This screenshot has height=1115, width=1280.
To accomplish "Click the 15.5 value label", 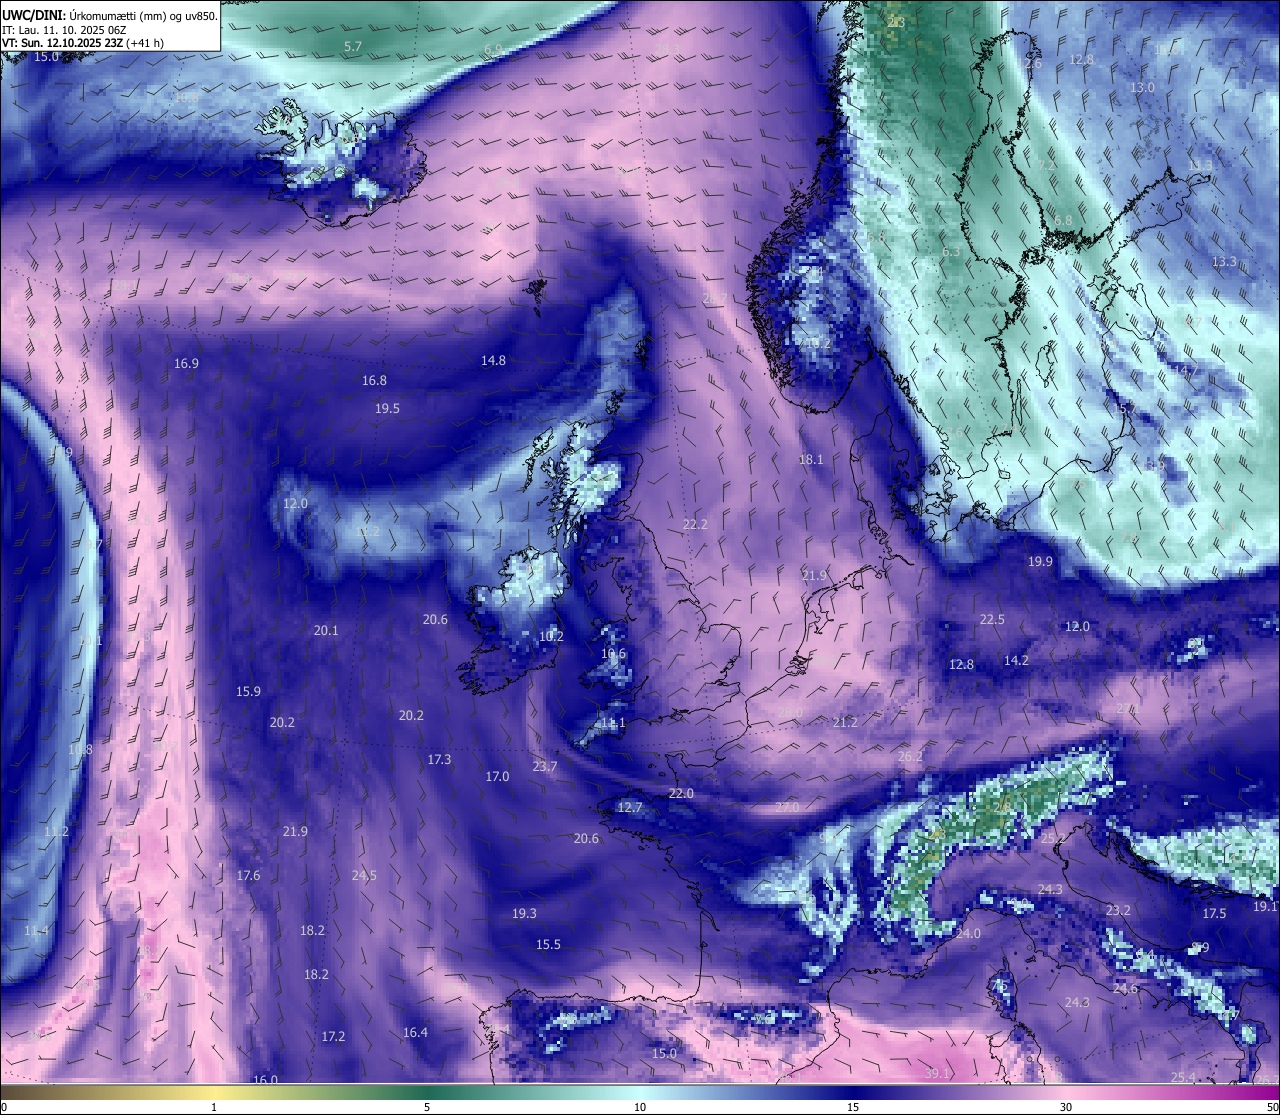I will point(548,945).
